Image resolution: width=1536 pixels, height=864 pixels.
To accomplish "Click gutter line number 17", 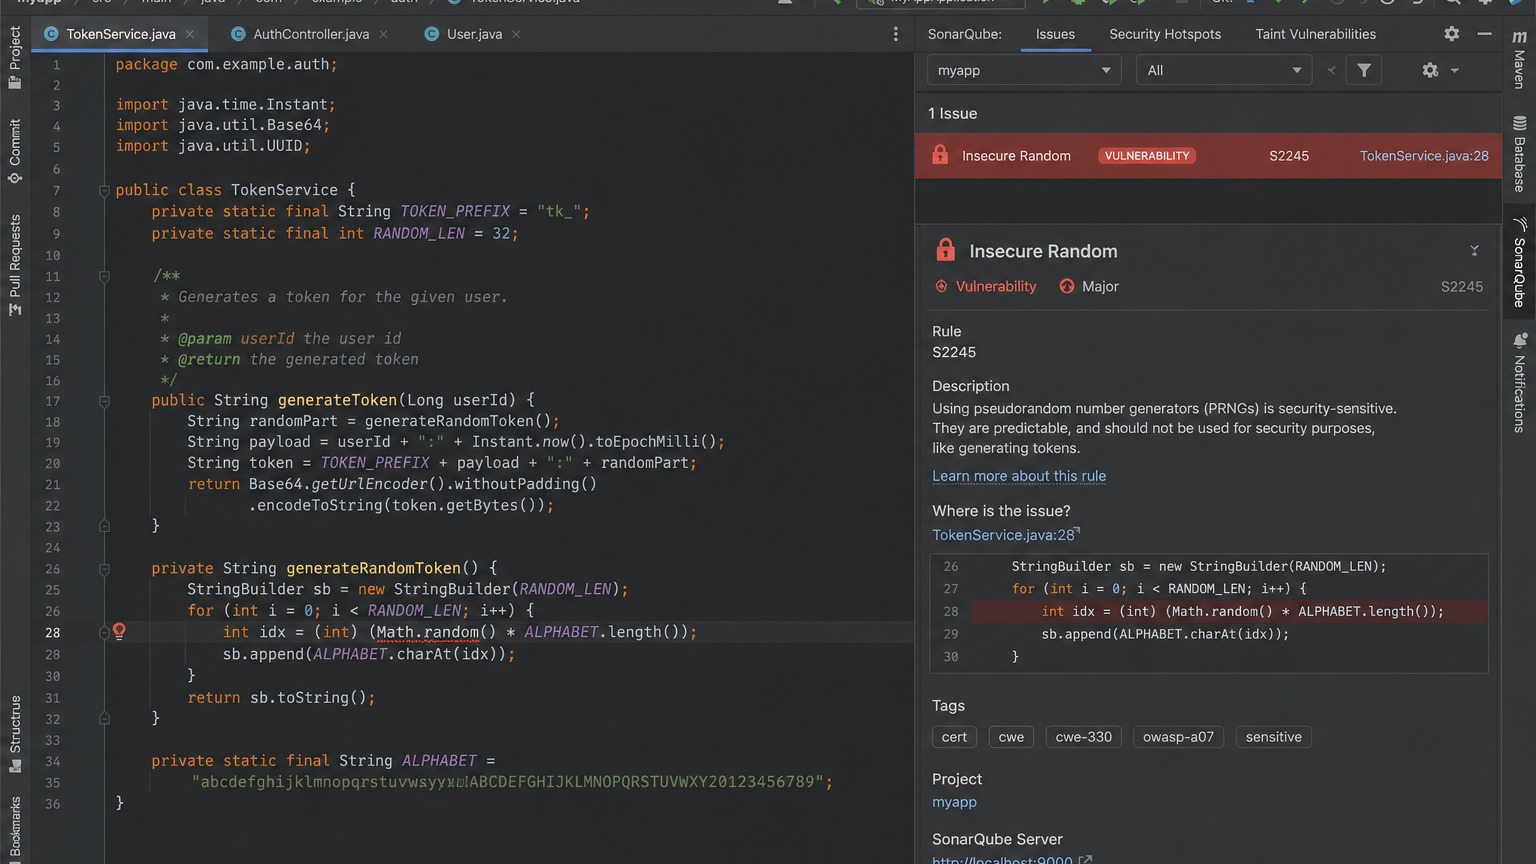I will click(53, 401).
